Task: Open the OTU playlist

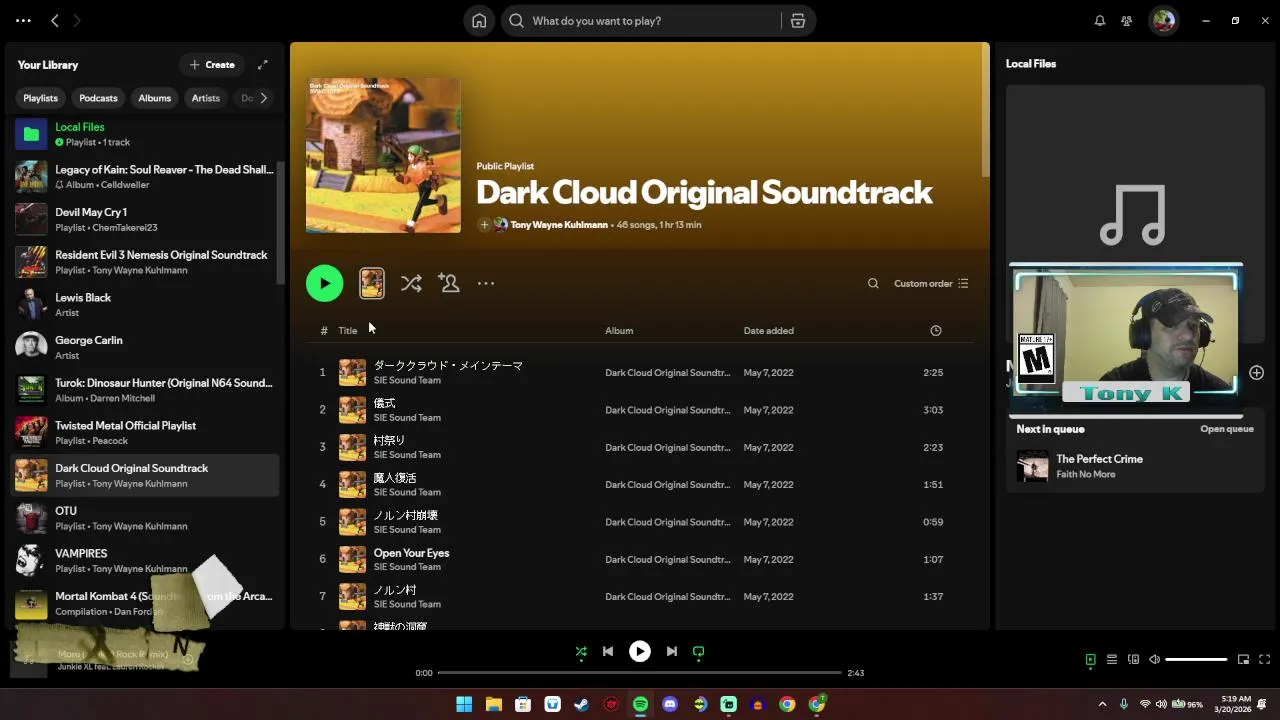Action: (145, 518)
